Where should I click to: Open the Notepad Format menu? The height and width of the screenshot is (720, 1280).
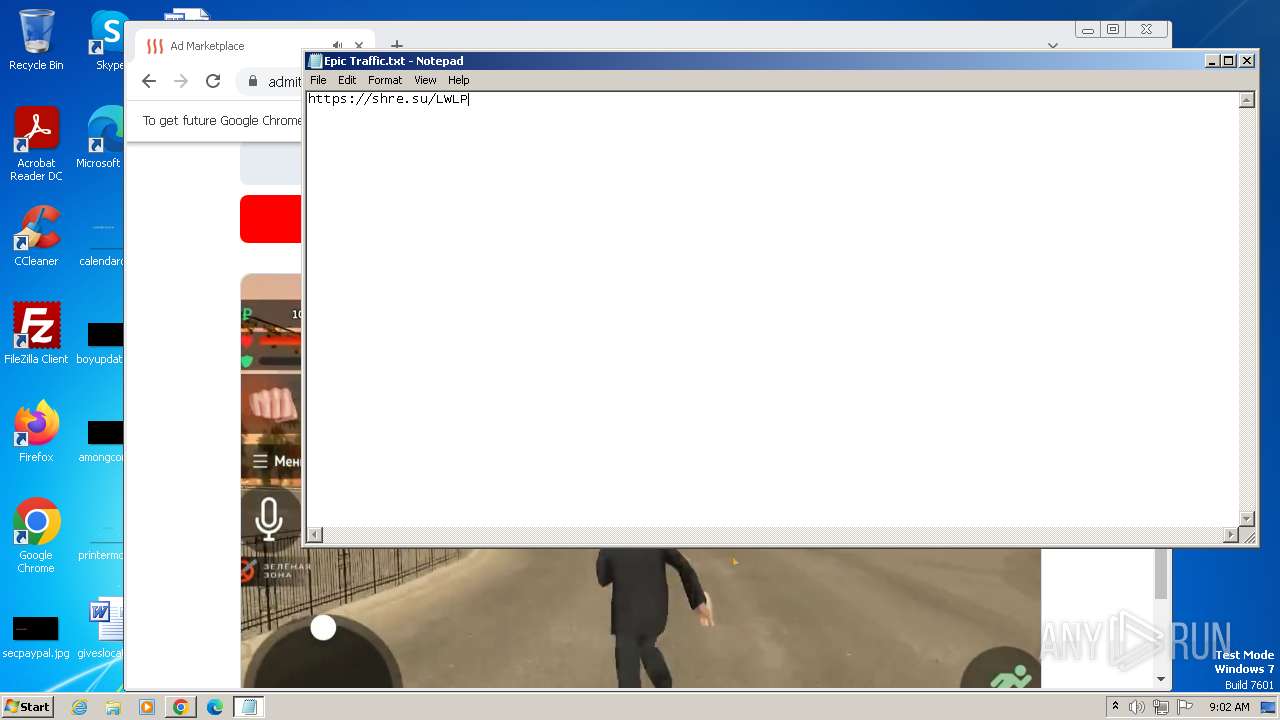pos(385,80)
